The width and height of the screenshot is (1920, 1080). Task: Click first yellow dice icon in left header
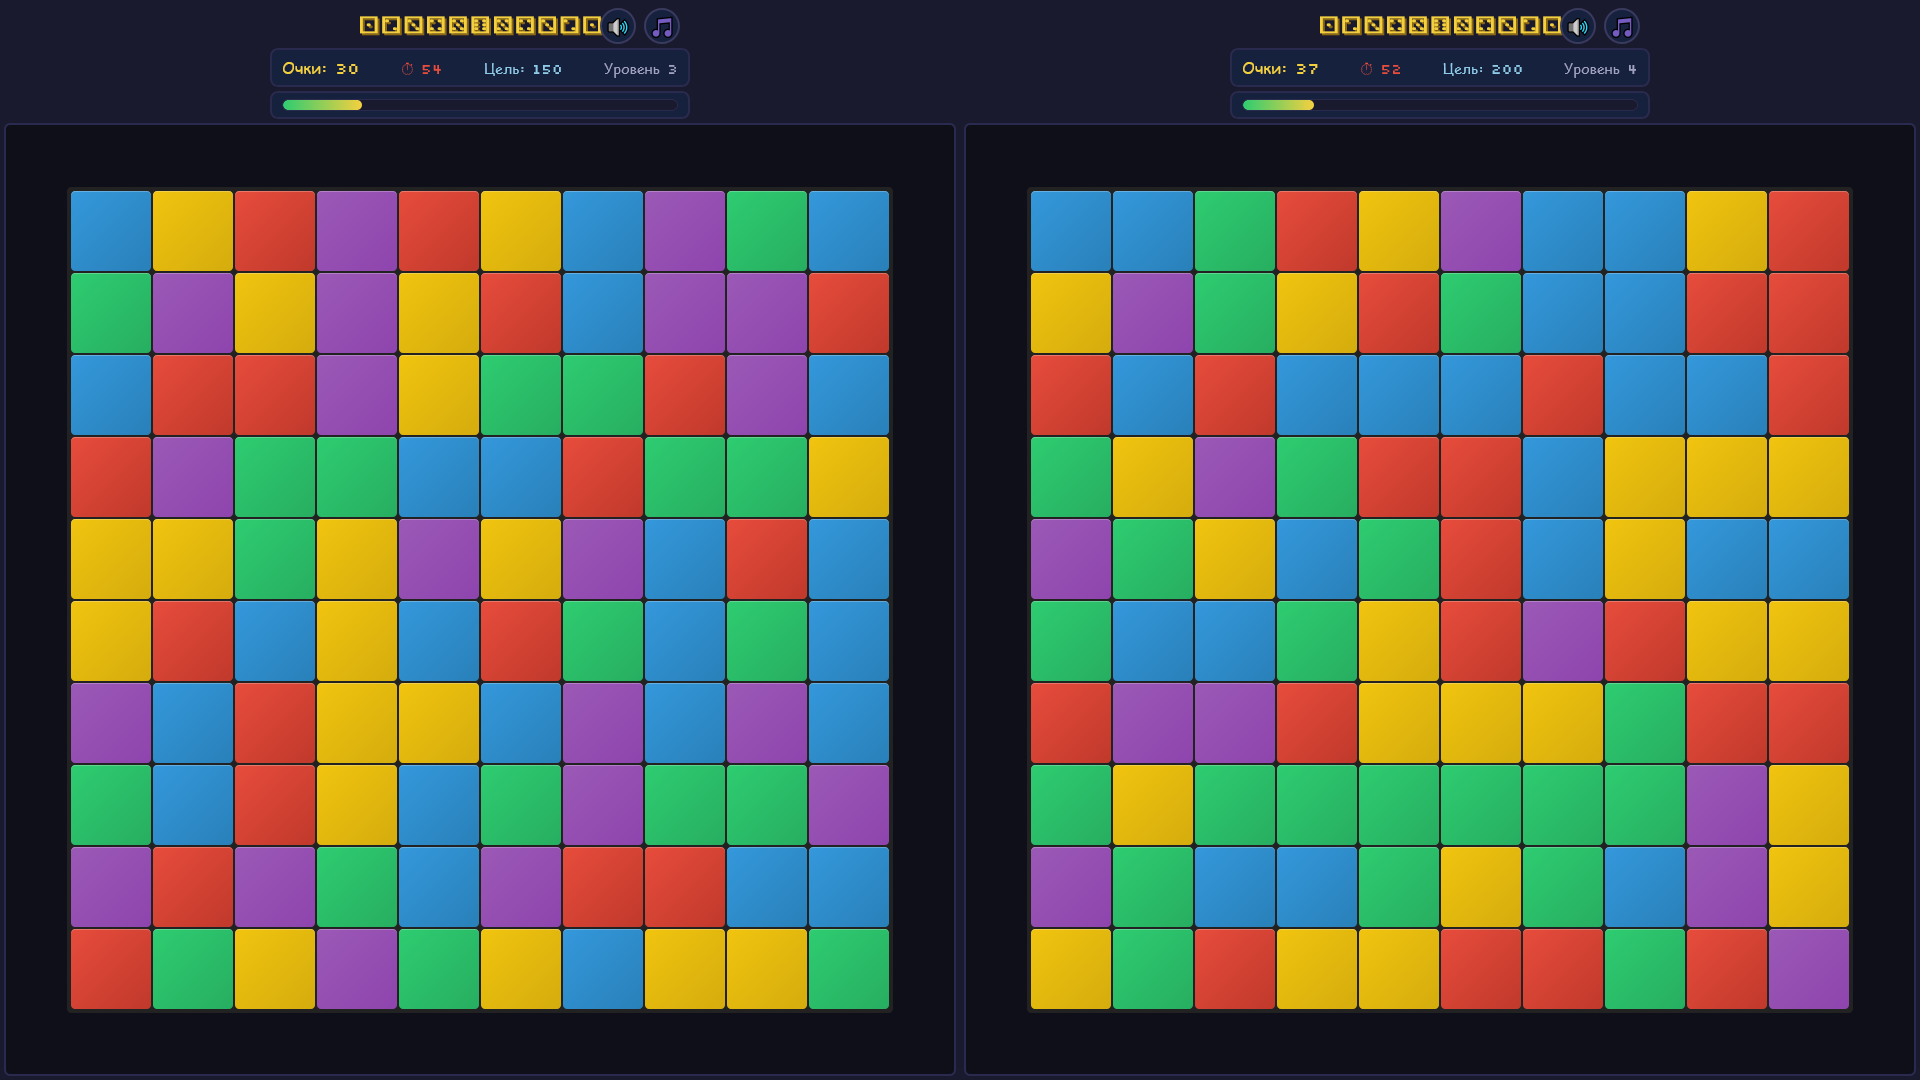[369, 25]
